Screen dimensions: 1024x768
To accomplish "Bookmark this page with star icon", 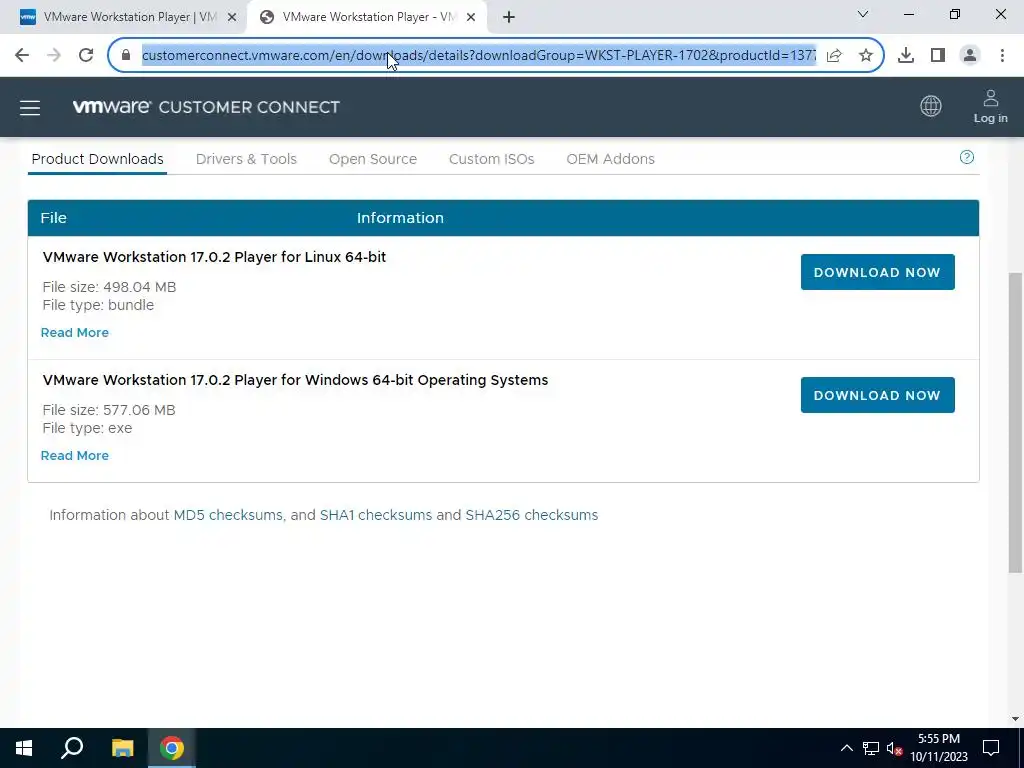I will 866,56.
